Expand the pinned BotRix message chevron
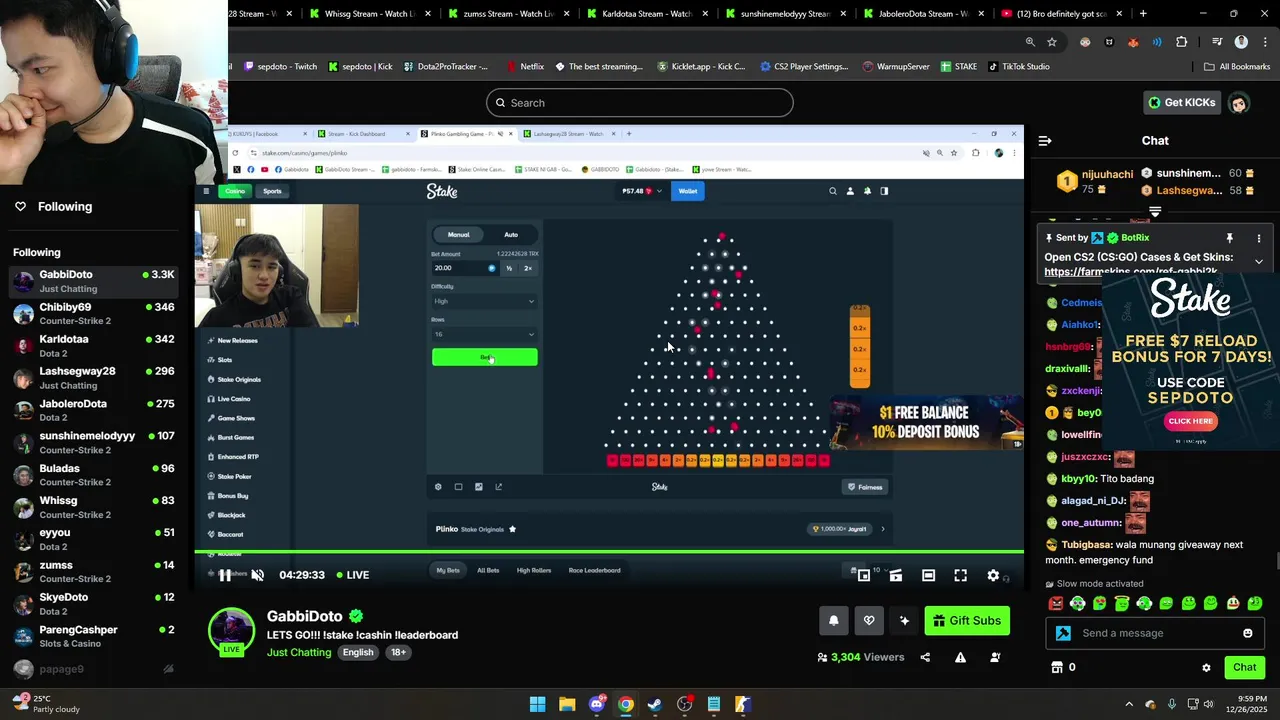 [x=1259, y=261]
